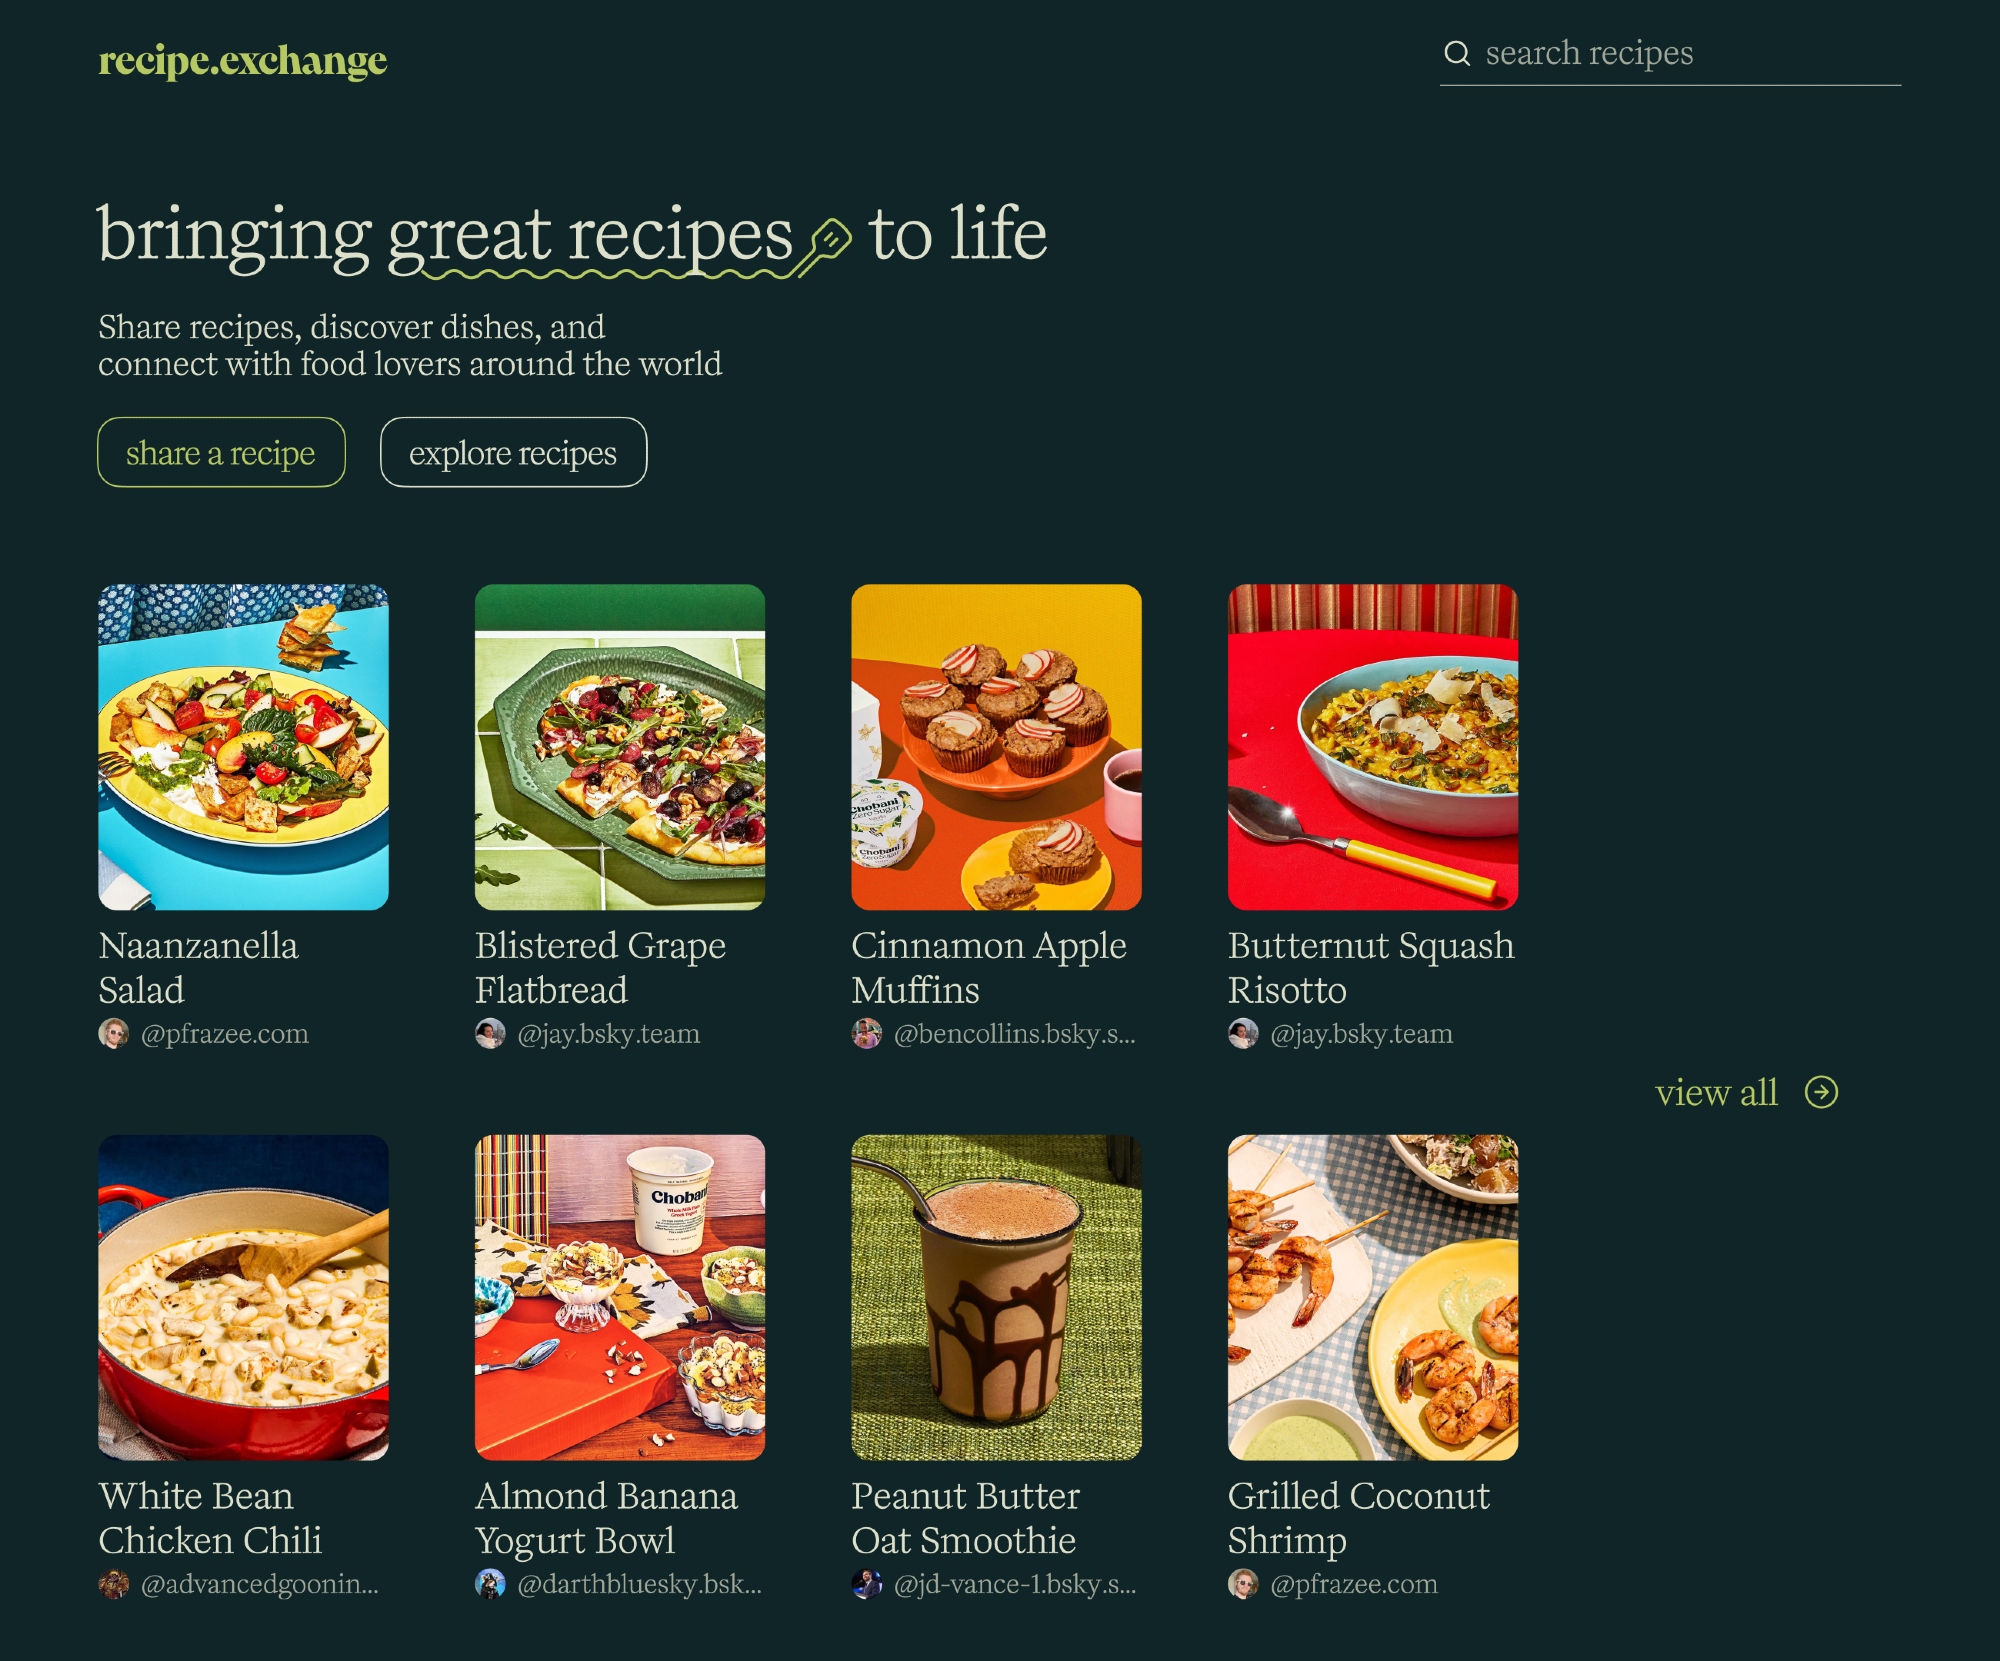Click the avatar under White Bean Chicken Chili

(x=114, y=1584)
